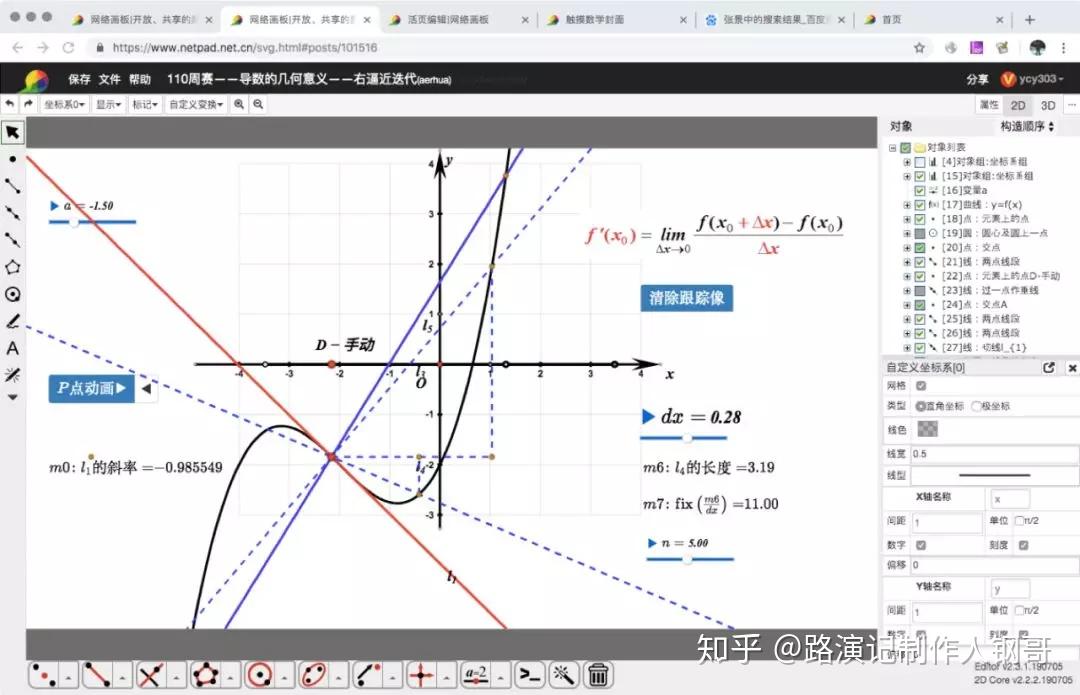The height and width of the screenshot is (695, 1080).
Task: Expand the [4]对象组 tree node
Action: [x=907, y=162]
